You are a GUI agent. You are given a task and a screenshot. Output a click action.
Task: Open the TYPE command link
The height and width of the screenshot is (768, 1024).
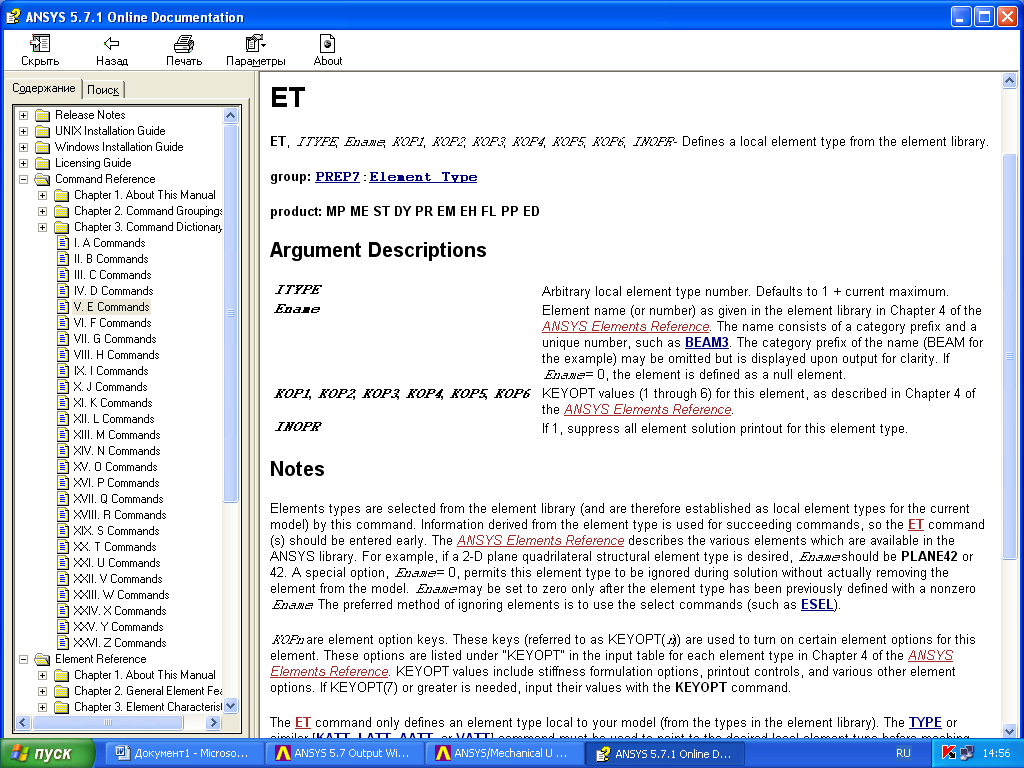coord(925,722)
